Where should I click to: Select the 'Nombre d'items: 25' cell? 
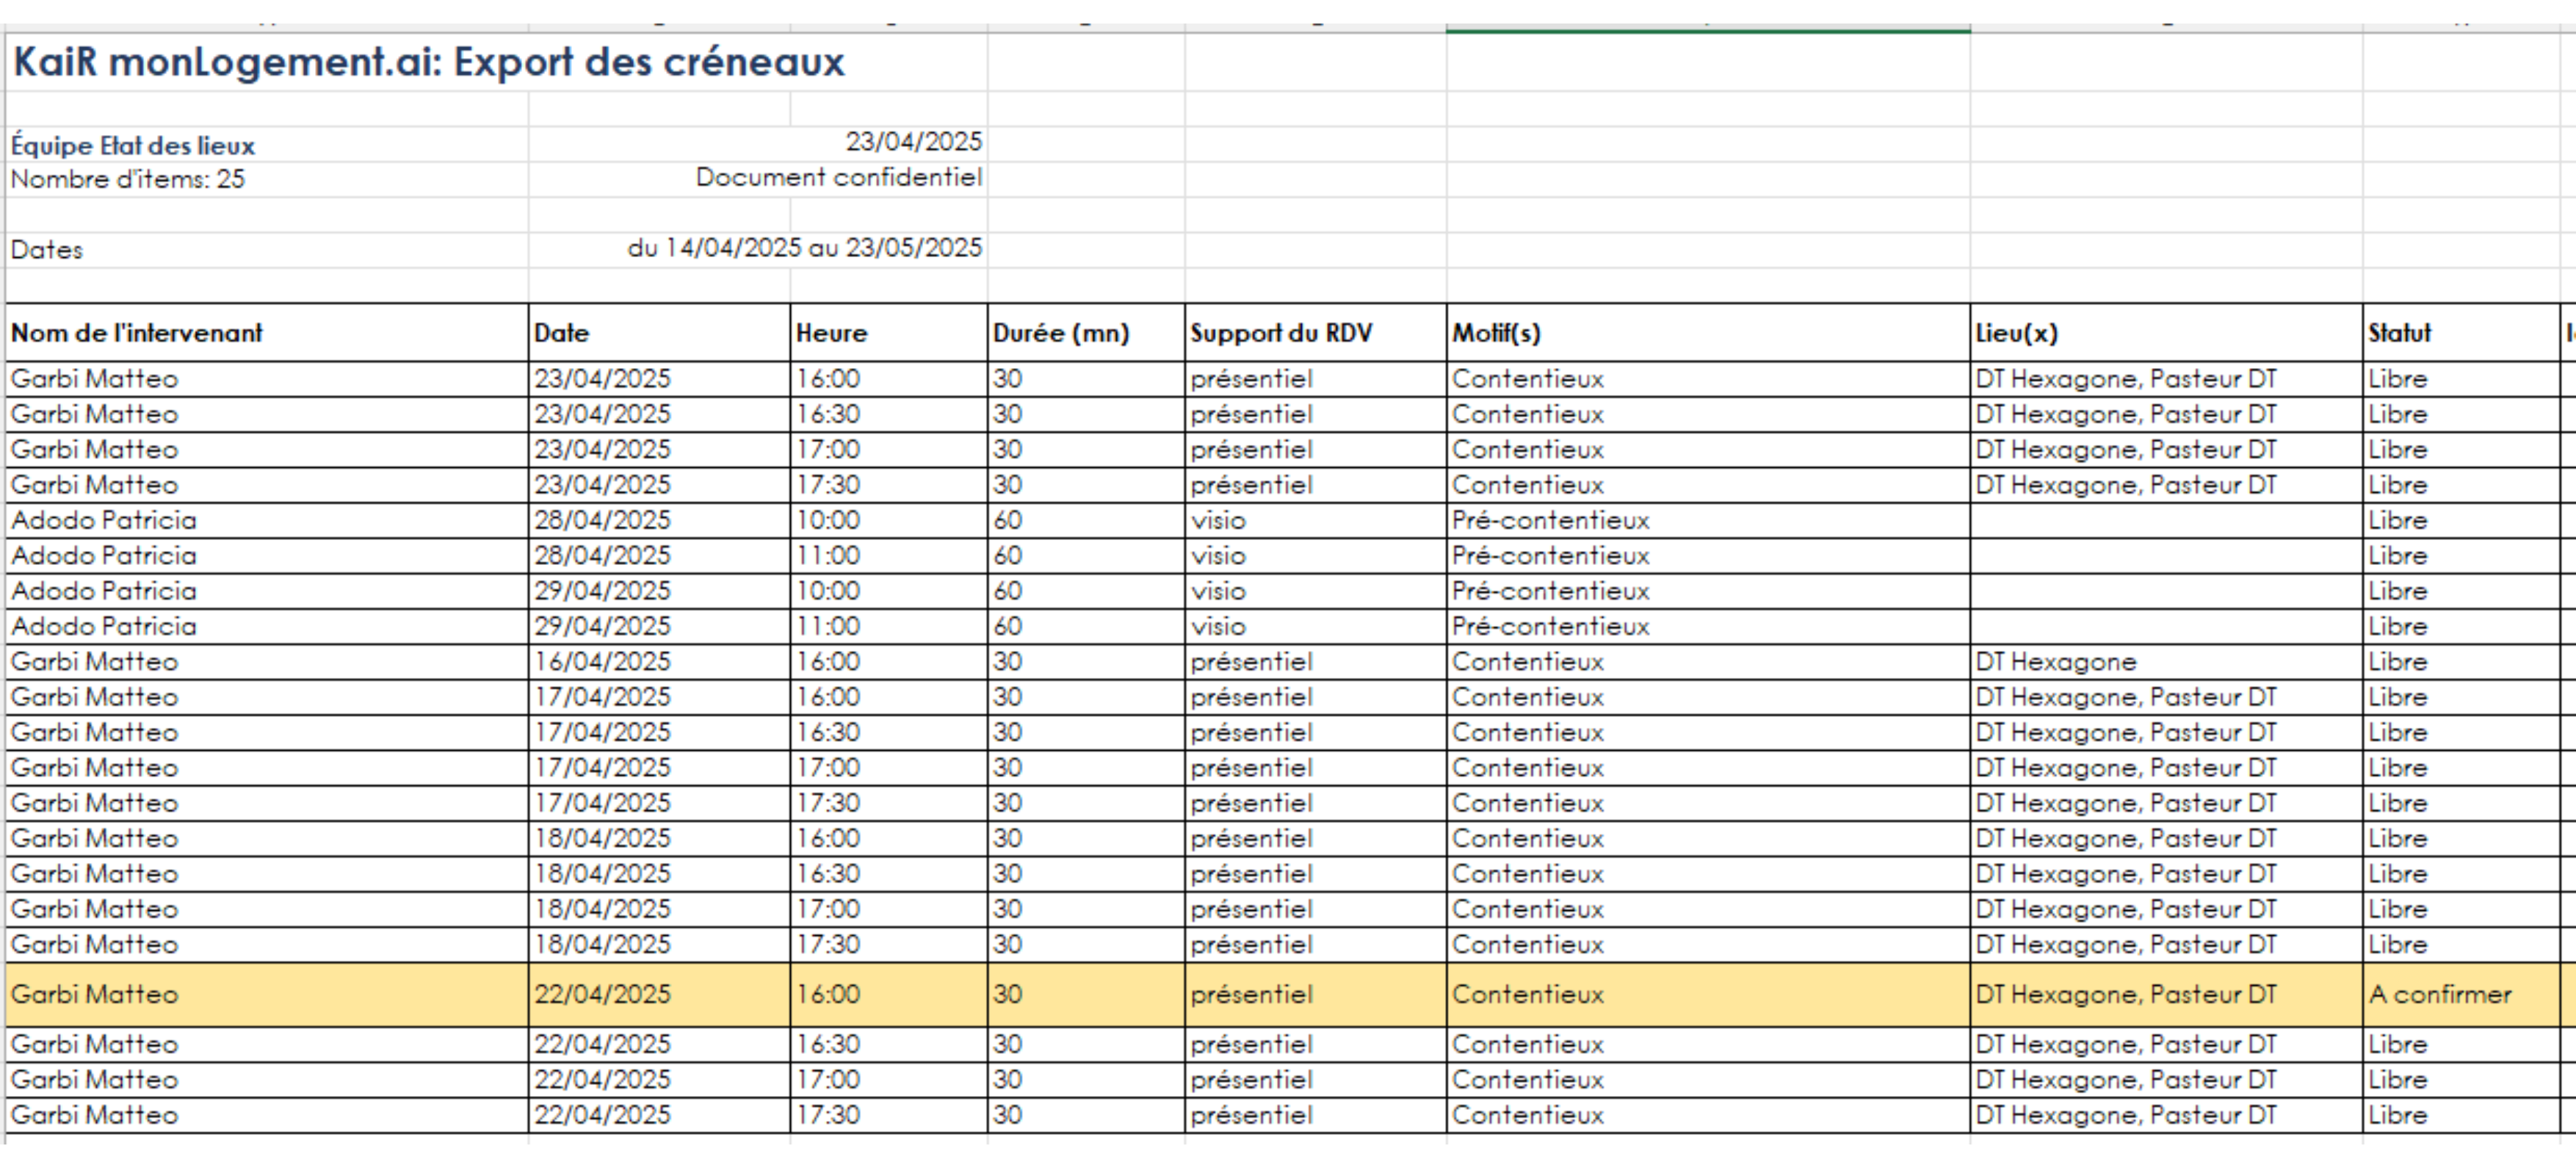click(x=128, y=180)
